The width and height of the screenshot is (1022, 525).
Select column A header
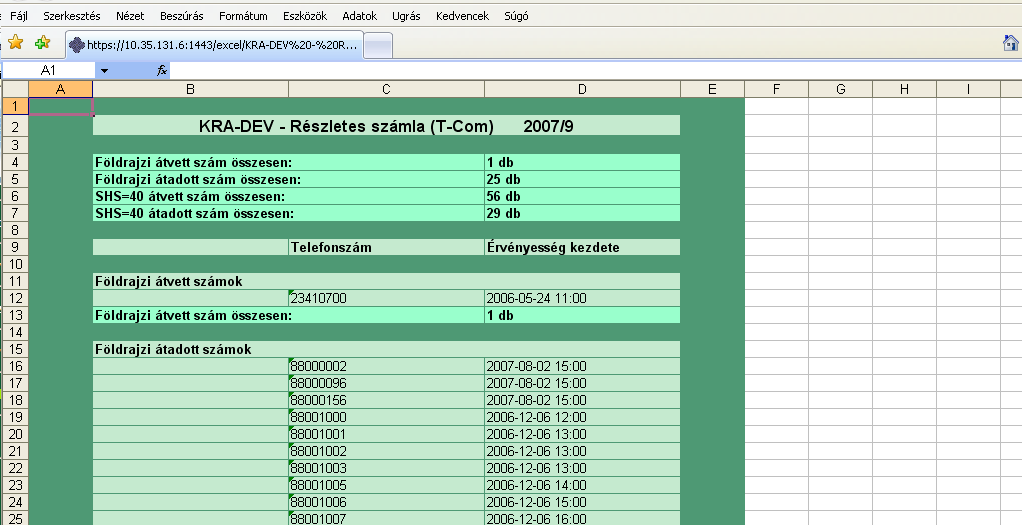(x=61, y=89)
